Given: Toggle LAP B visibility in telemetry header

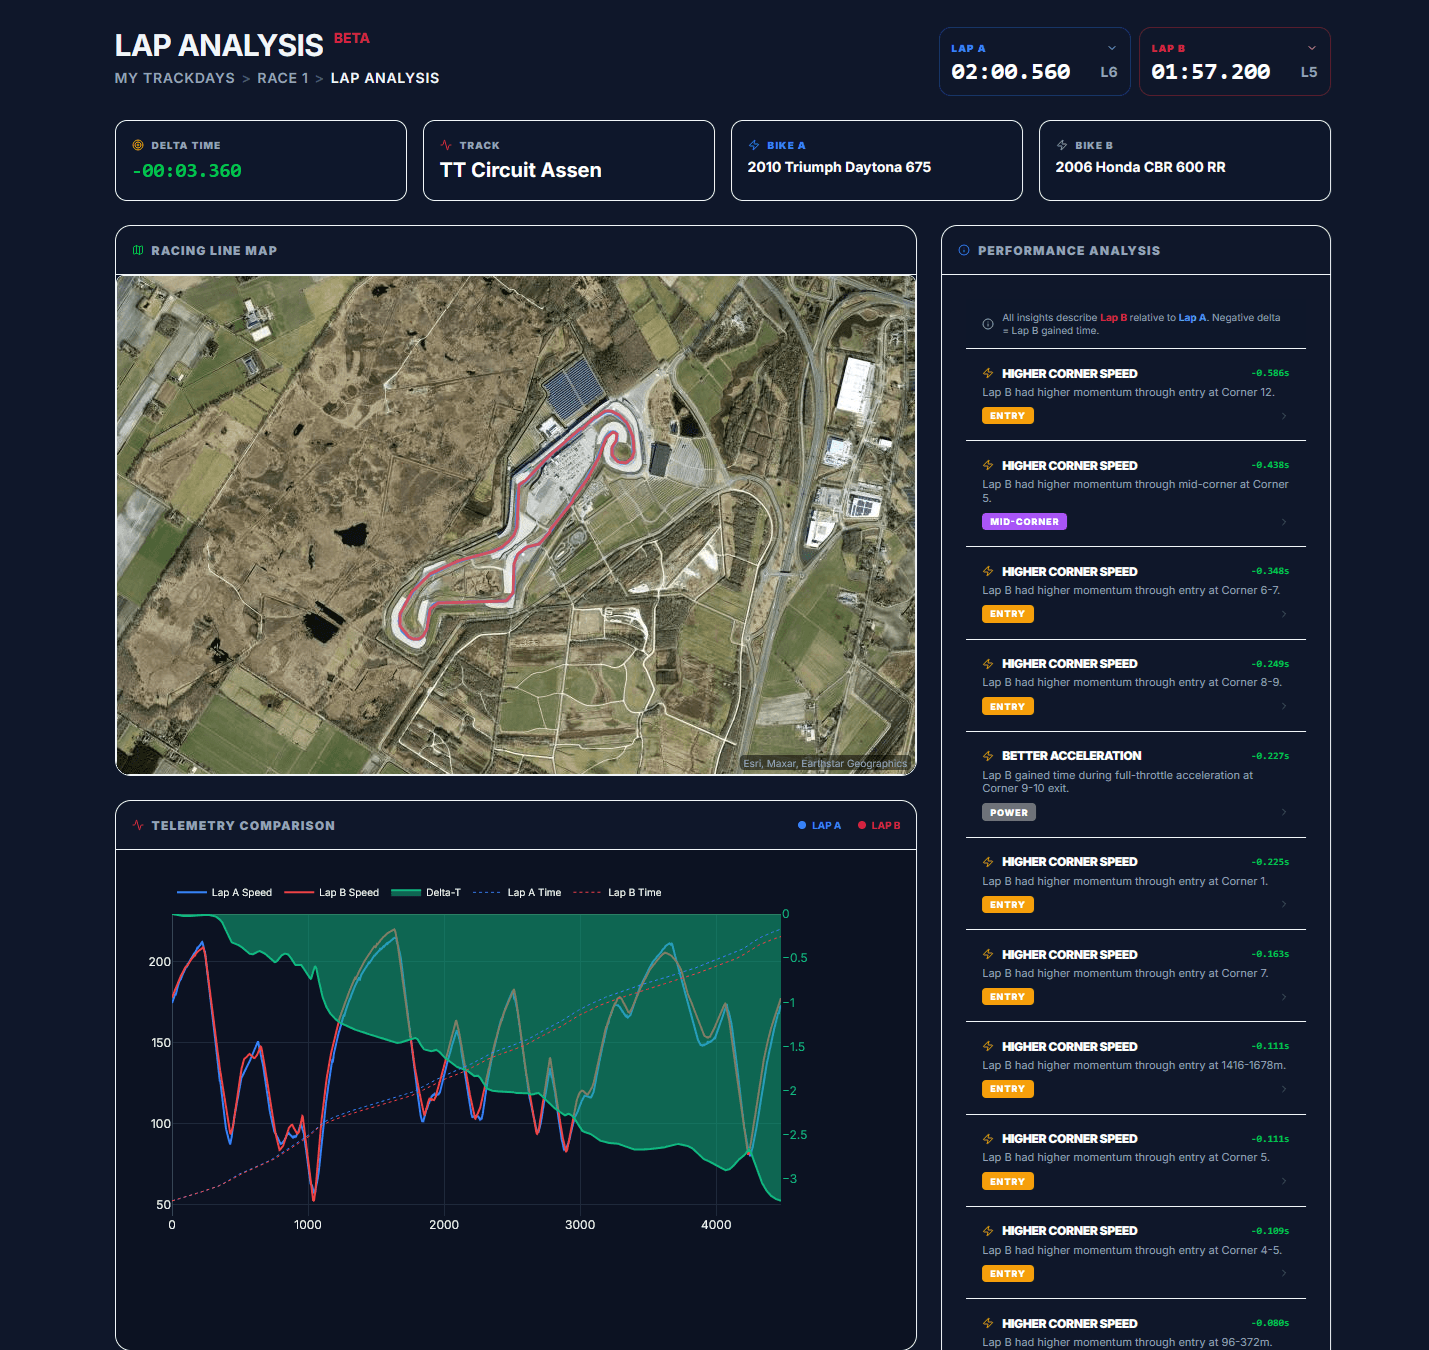Looking at the screenshot, I should 879,825.
